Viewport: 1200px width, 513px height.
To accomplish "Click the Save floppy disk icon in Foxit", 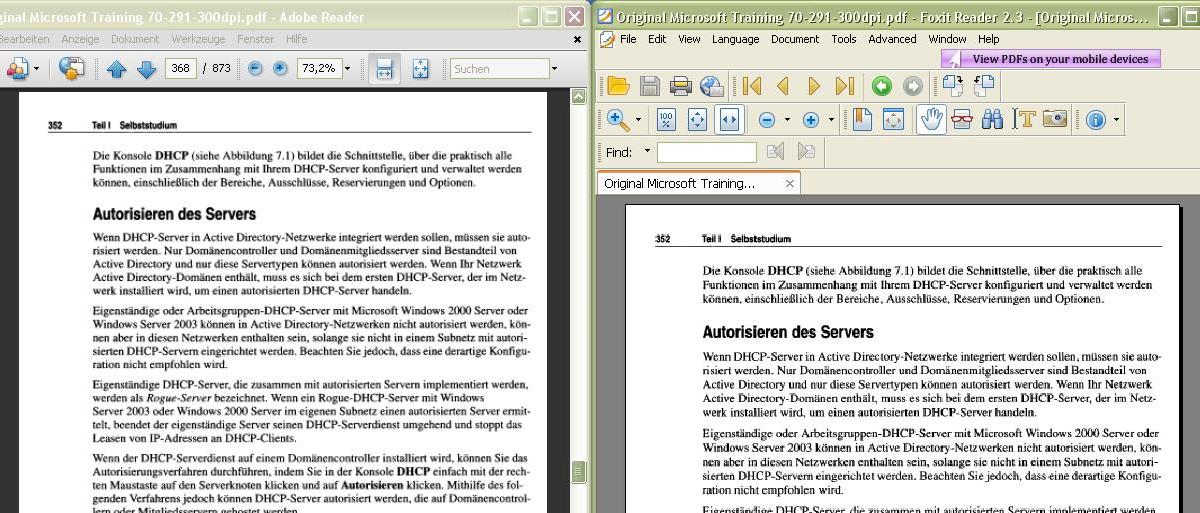I will point(650,86).
